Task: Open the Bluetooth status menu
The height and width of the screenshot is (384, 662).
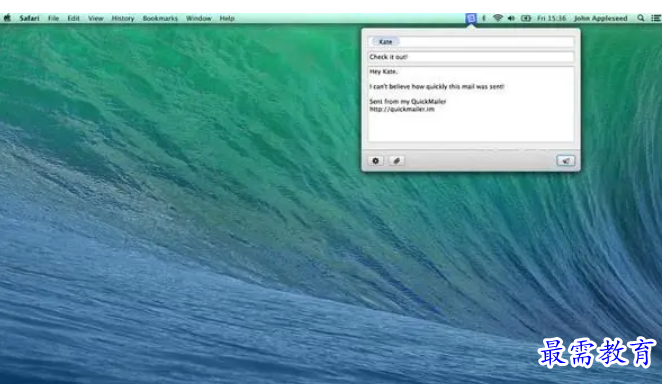Action: pyautogui.click(x=484, y=18)
